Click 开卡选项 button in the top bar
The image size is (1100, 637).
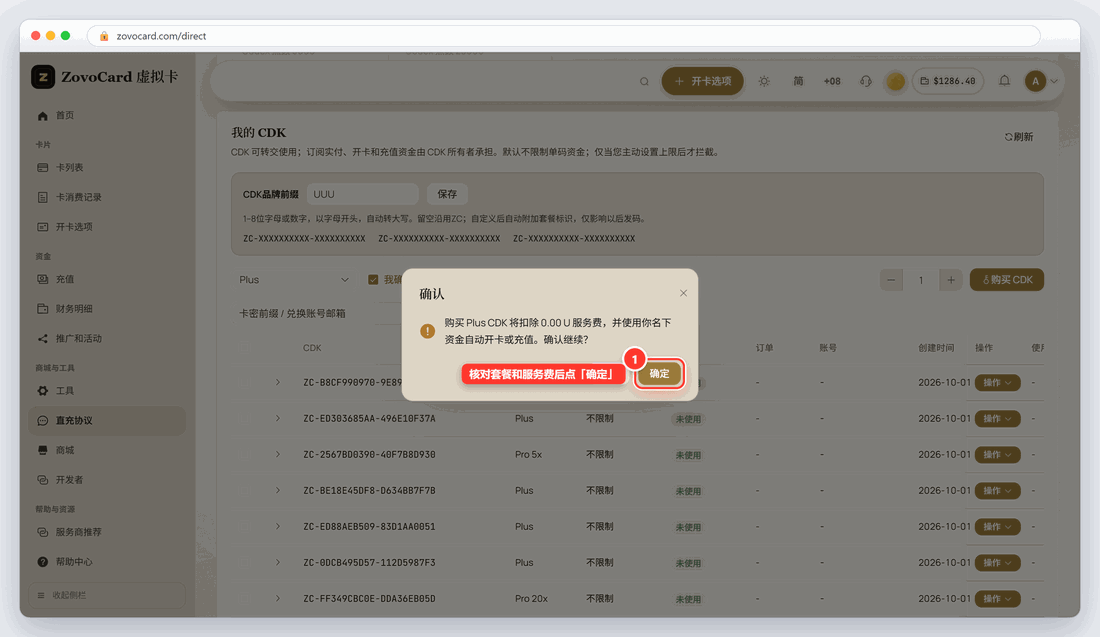pyautogui.click(x=702, y=81)
